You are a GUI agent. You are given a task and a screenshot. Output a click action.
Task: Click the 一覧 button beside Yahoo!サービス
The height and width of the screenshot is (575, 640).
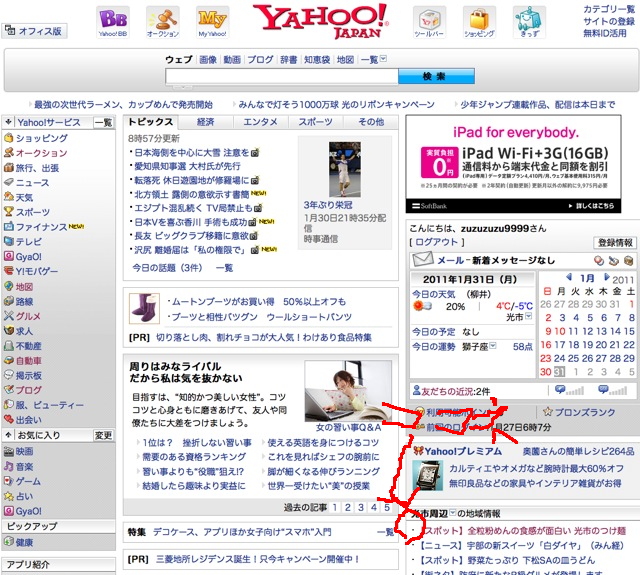(x=103, y=122)
